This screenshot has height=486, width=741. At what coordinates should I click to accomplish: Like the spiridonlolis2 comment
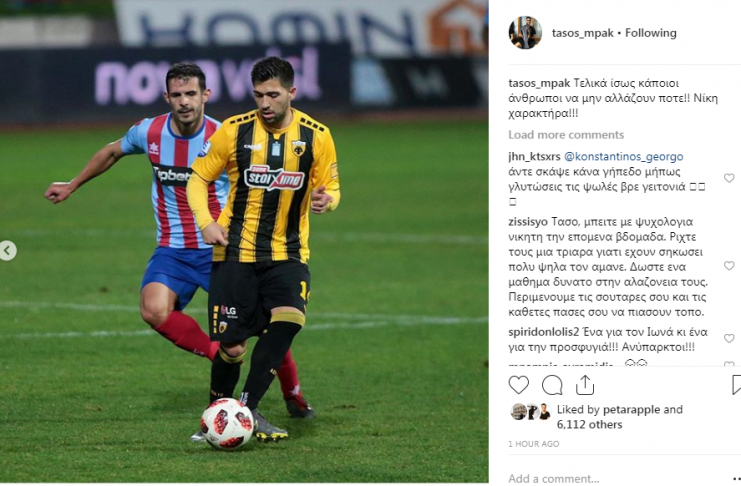pos(729,338)
